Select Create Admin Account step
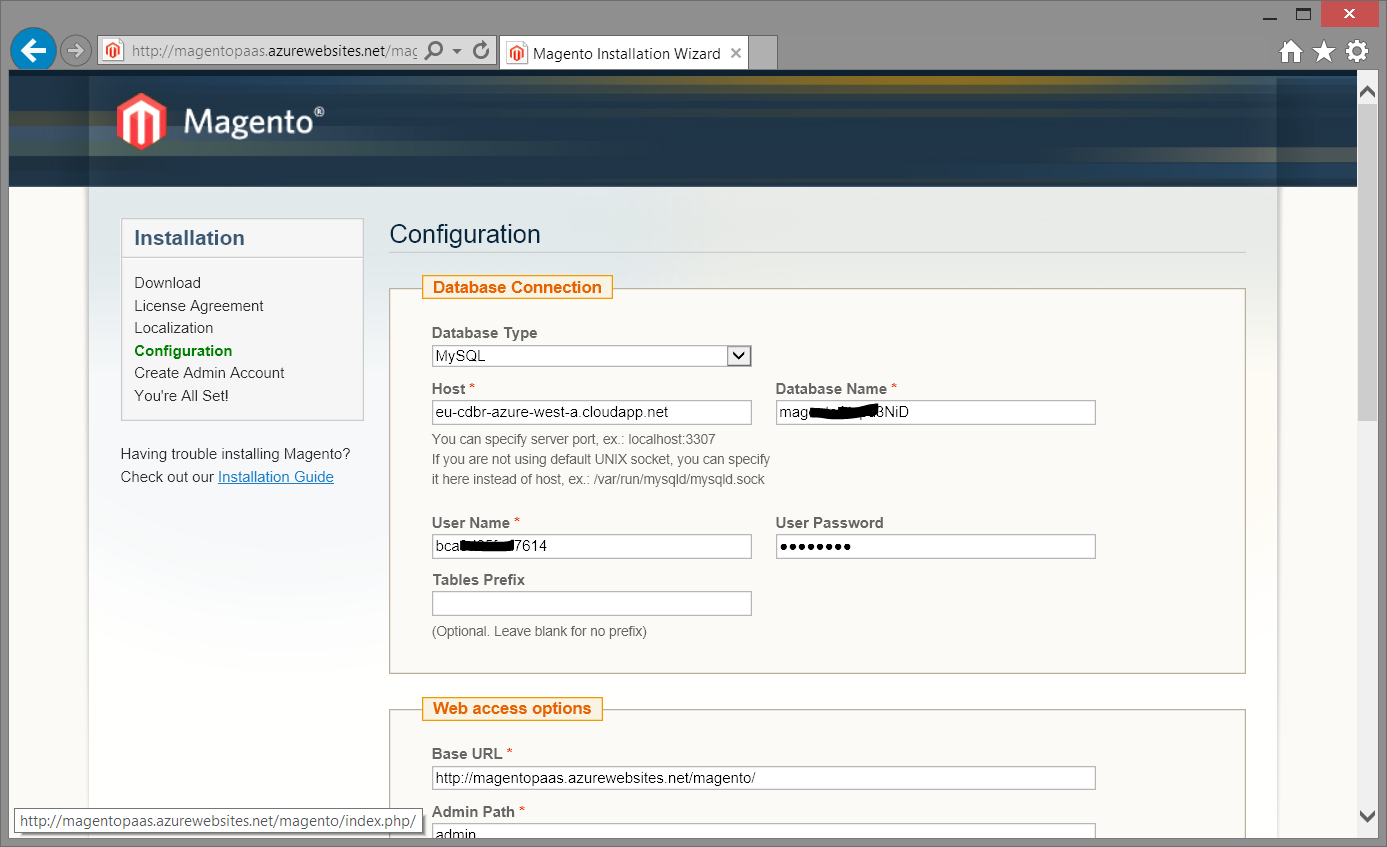This screenshot has width=1387, height=847. (x=210, y=373)
